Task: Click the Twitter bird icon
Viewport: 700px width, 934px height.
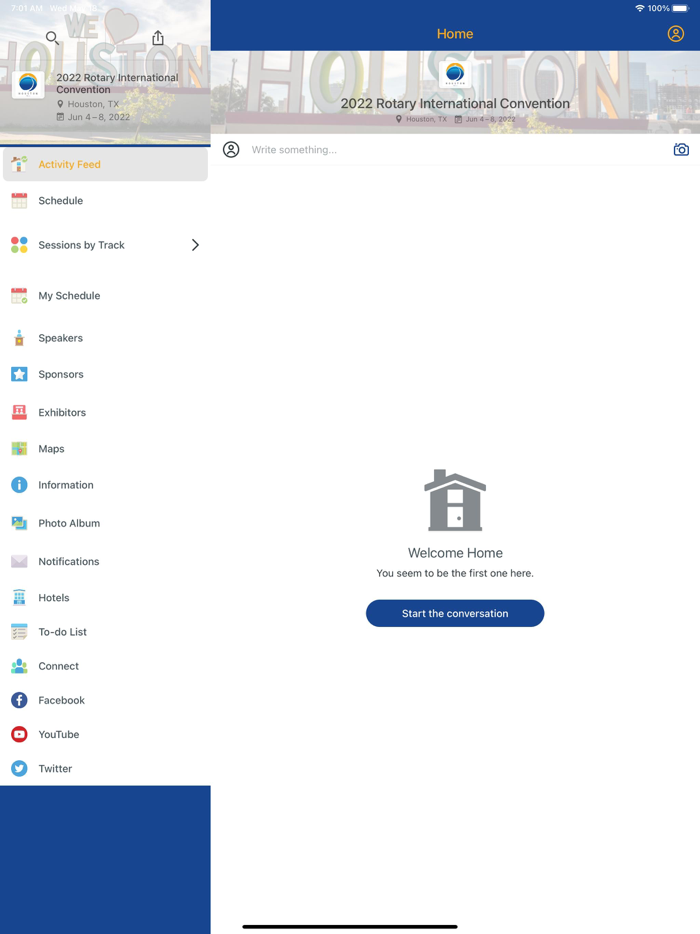Action: [x=19, y=768]
